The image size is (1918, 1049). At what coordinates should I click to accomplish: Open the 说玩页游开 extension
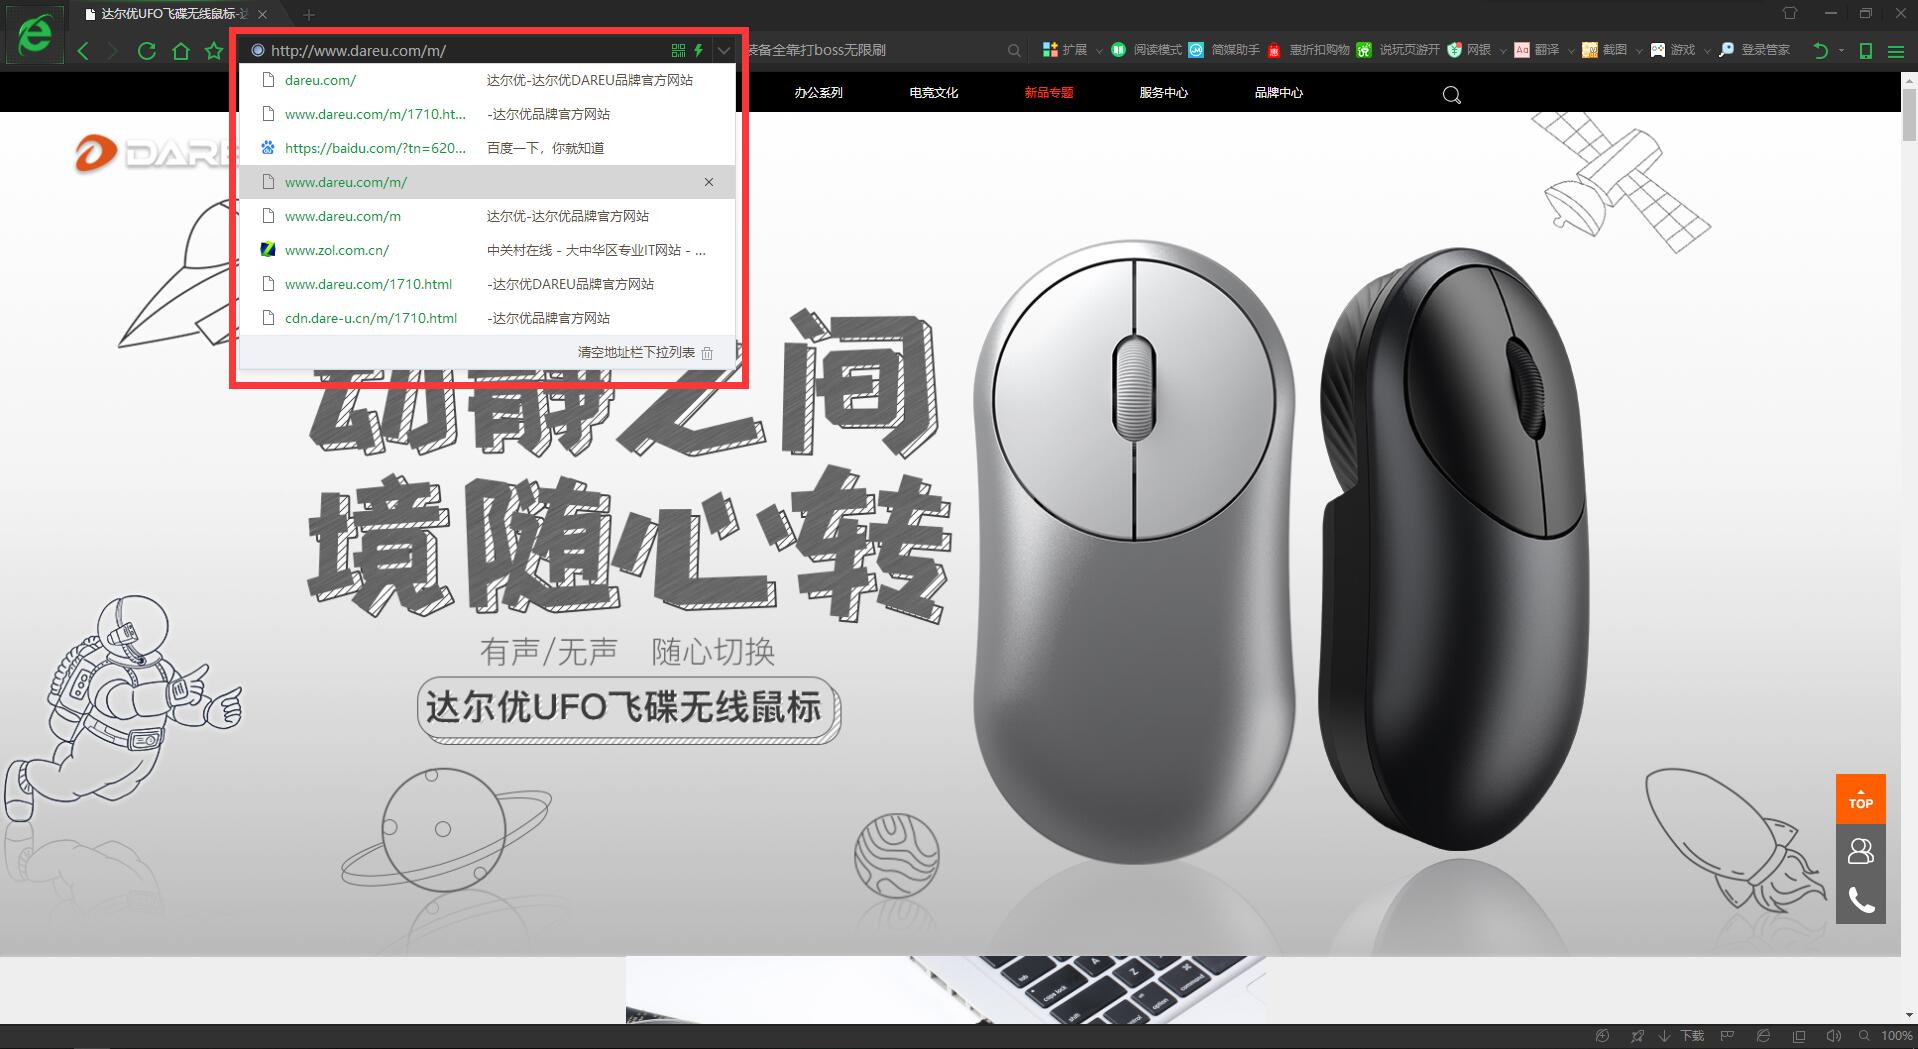pyautogui.click(x=1398, y=50)
